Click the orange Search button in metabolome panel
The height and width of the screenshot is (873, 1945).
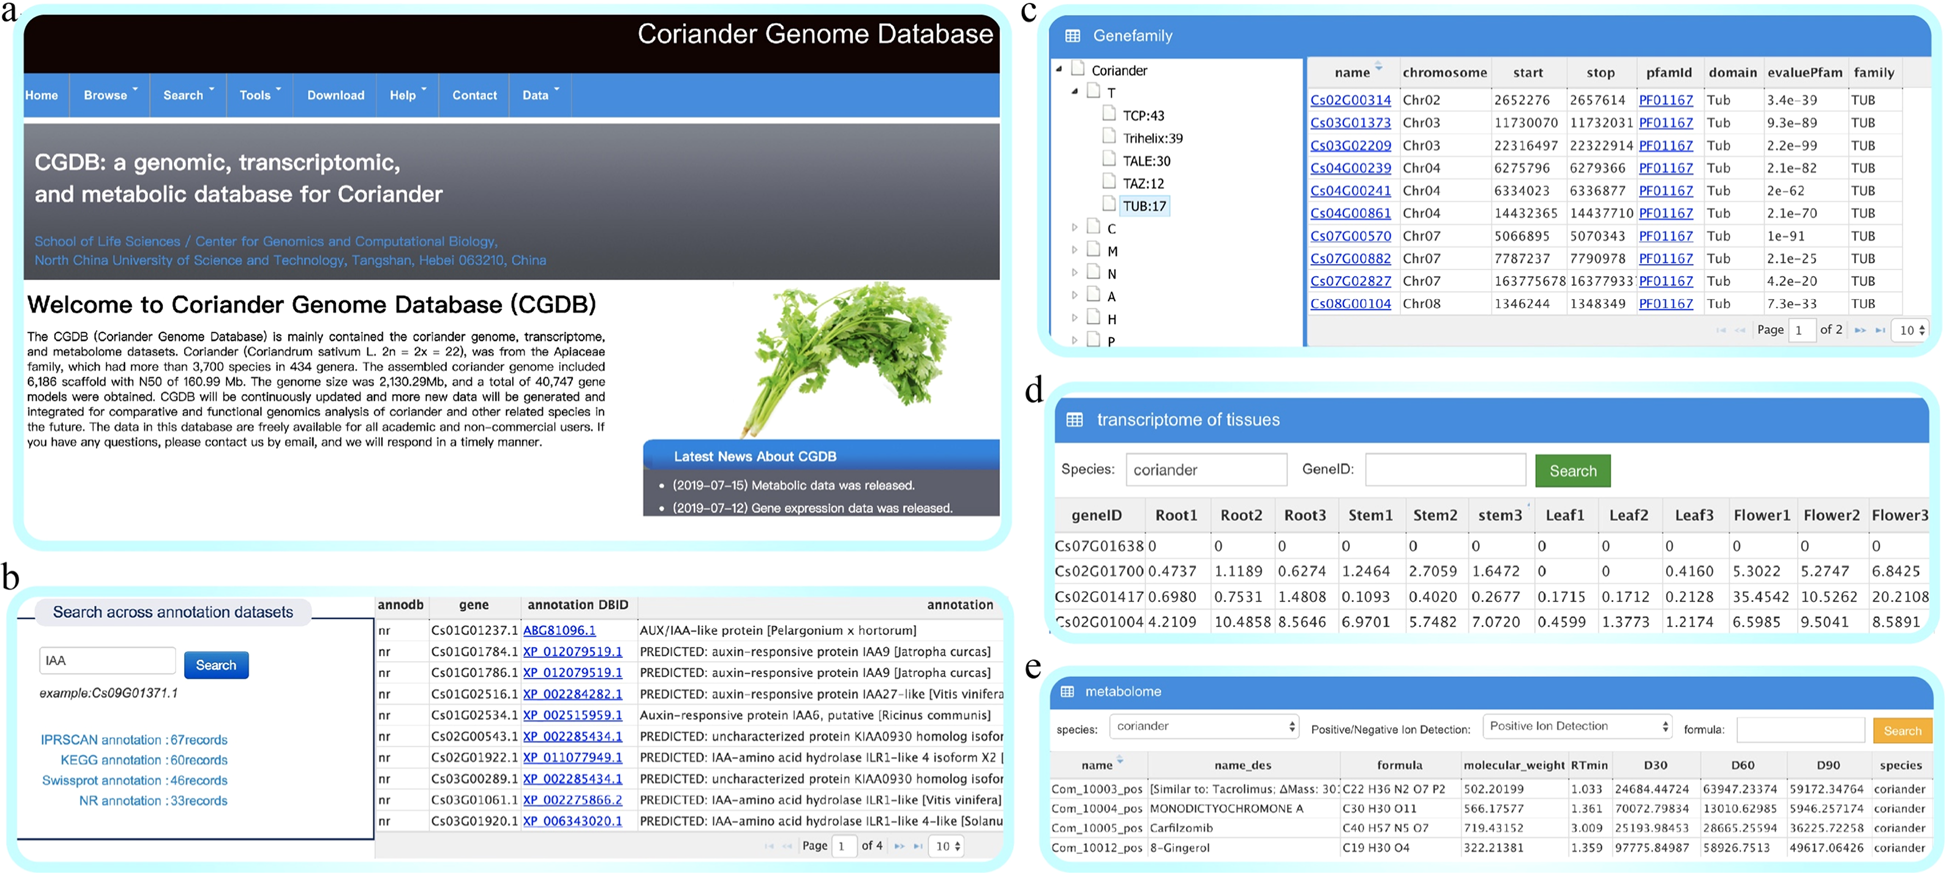(x=1902, y=731)
